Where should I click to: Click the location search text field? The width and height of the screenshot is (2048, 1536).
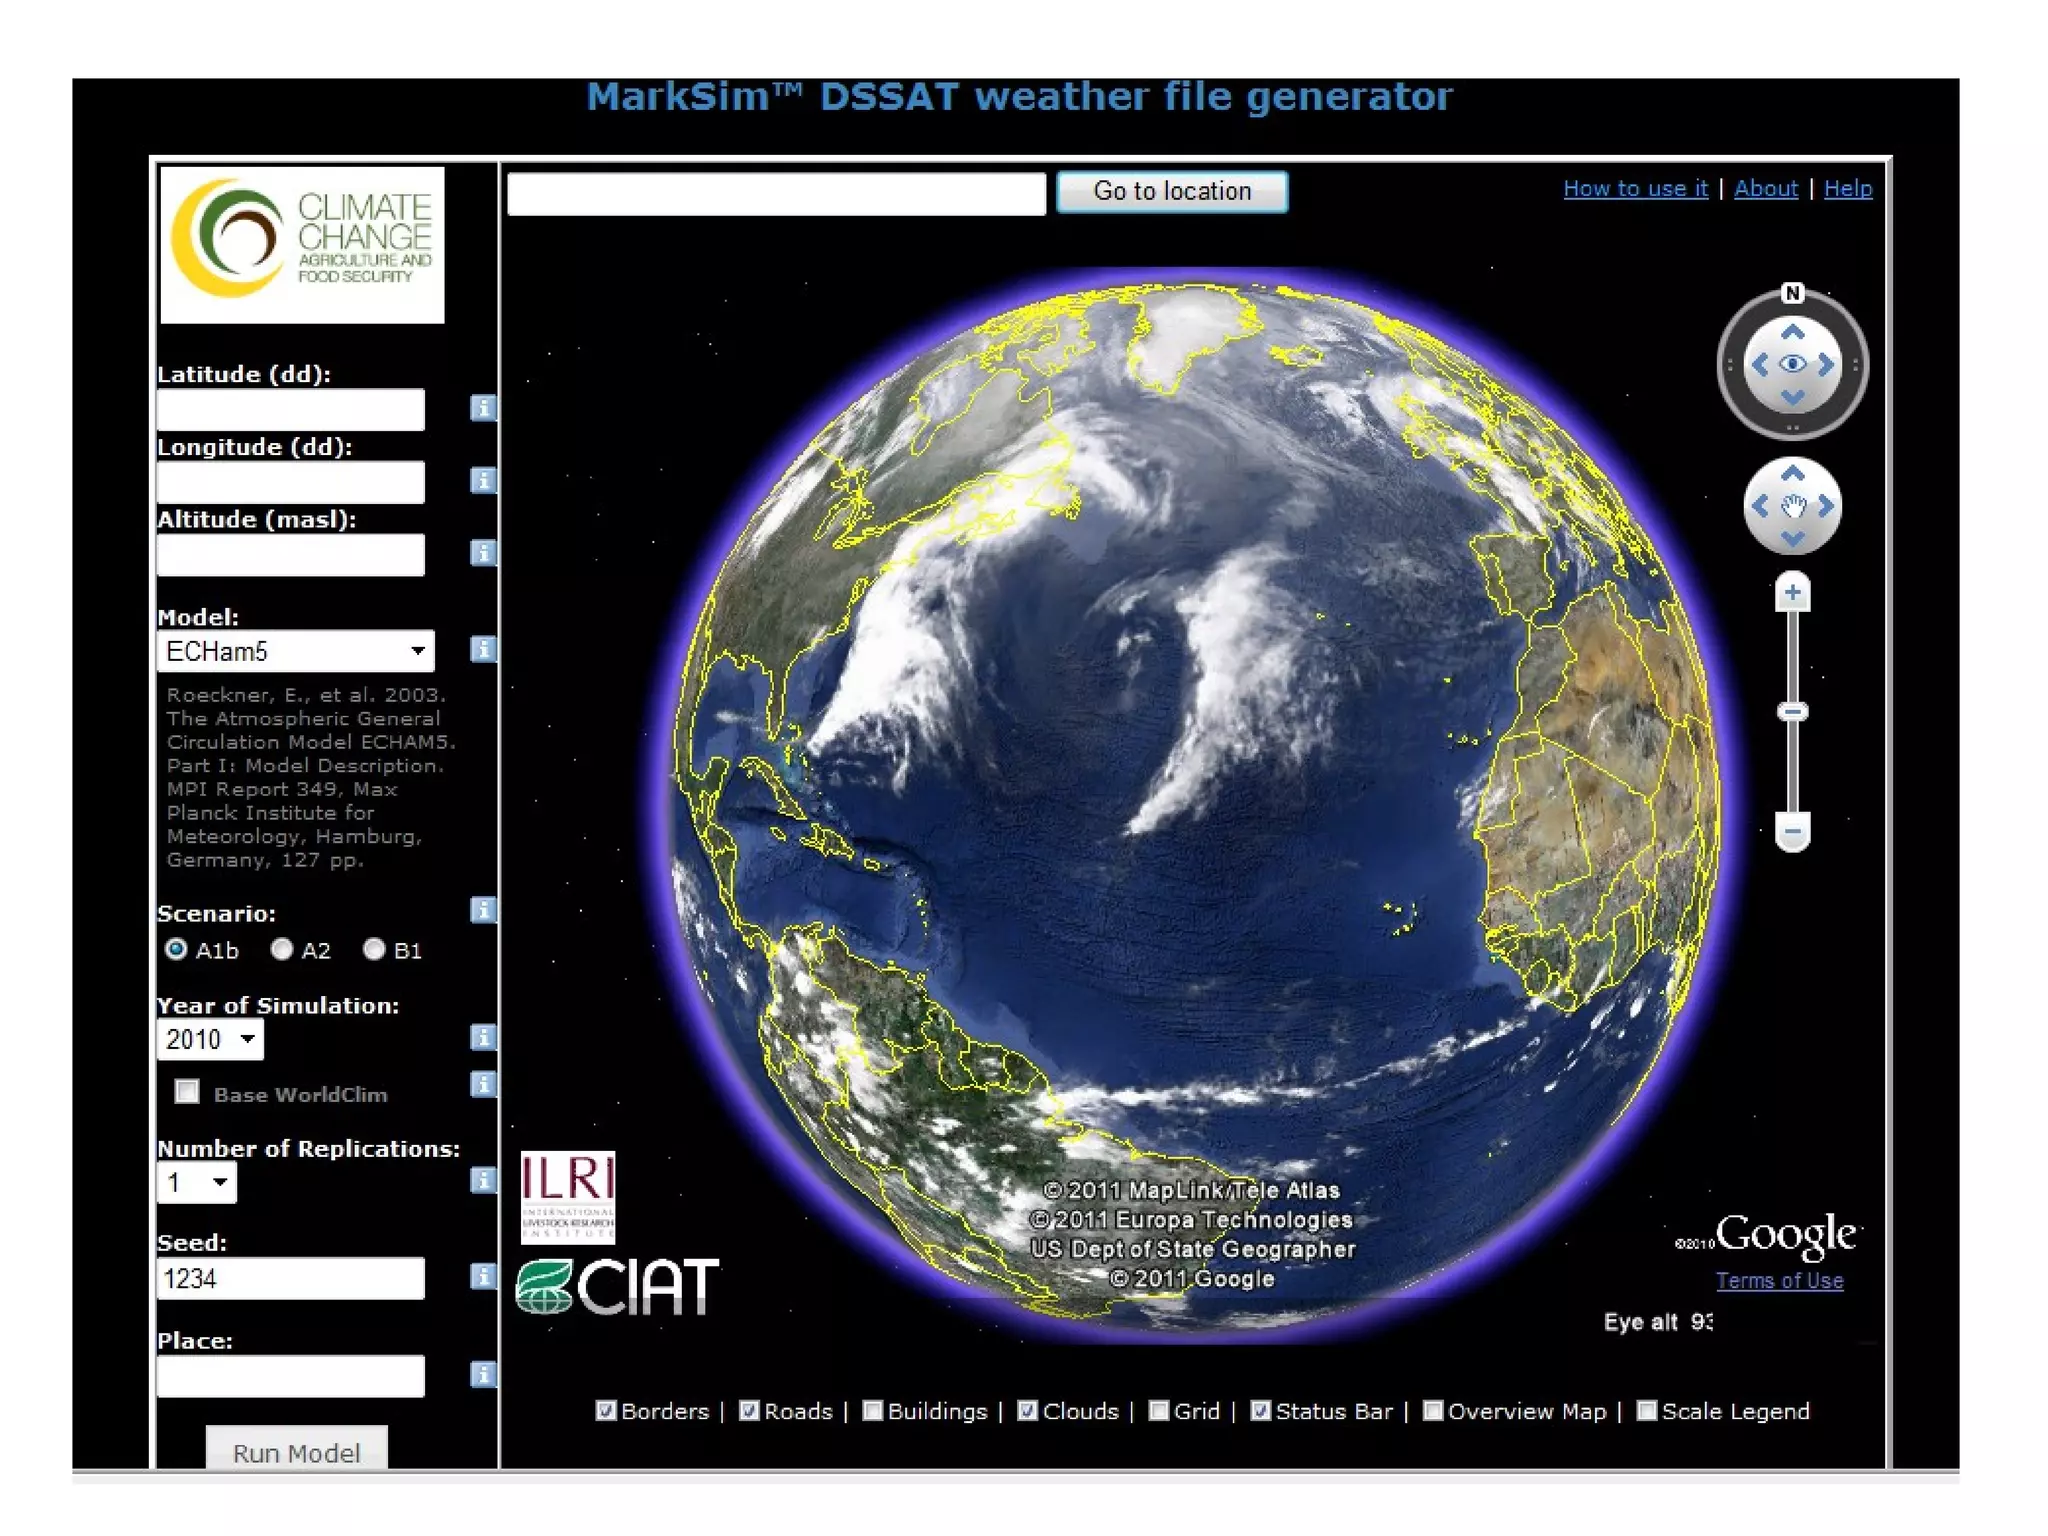776,193
